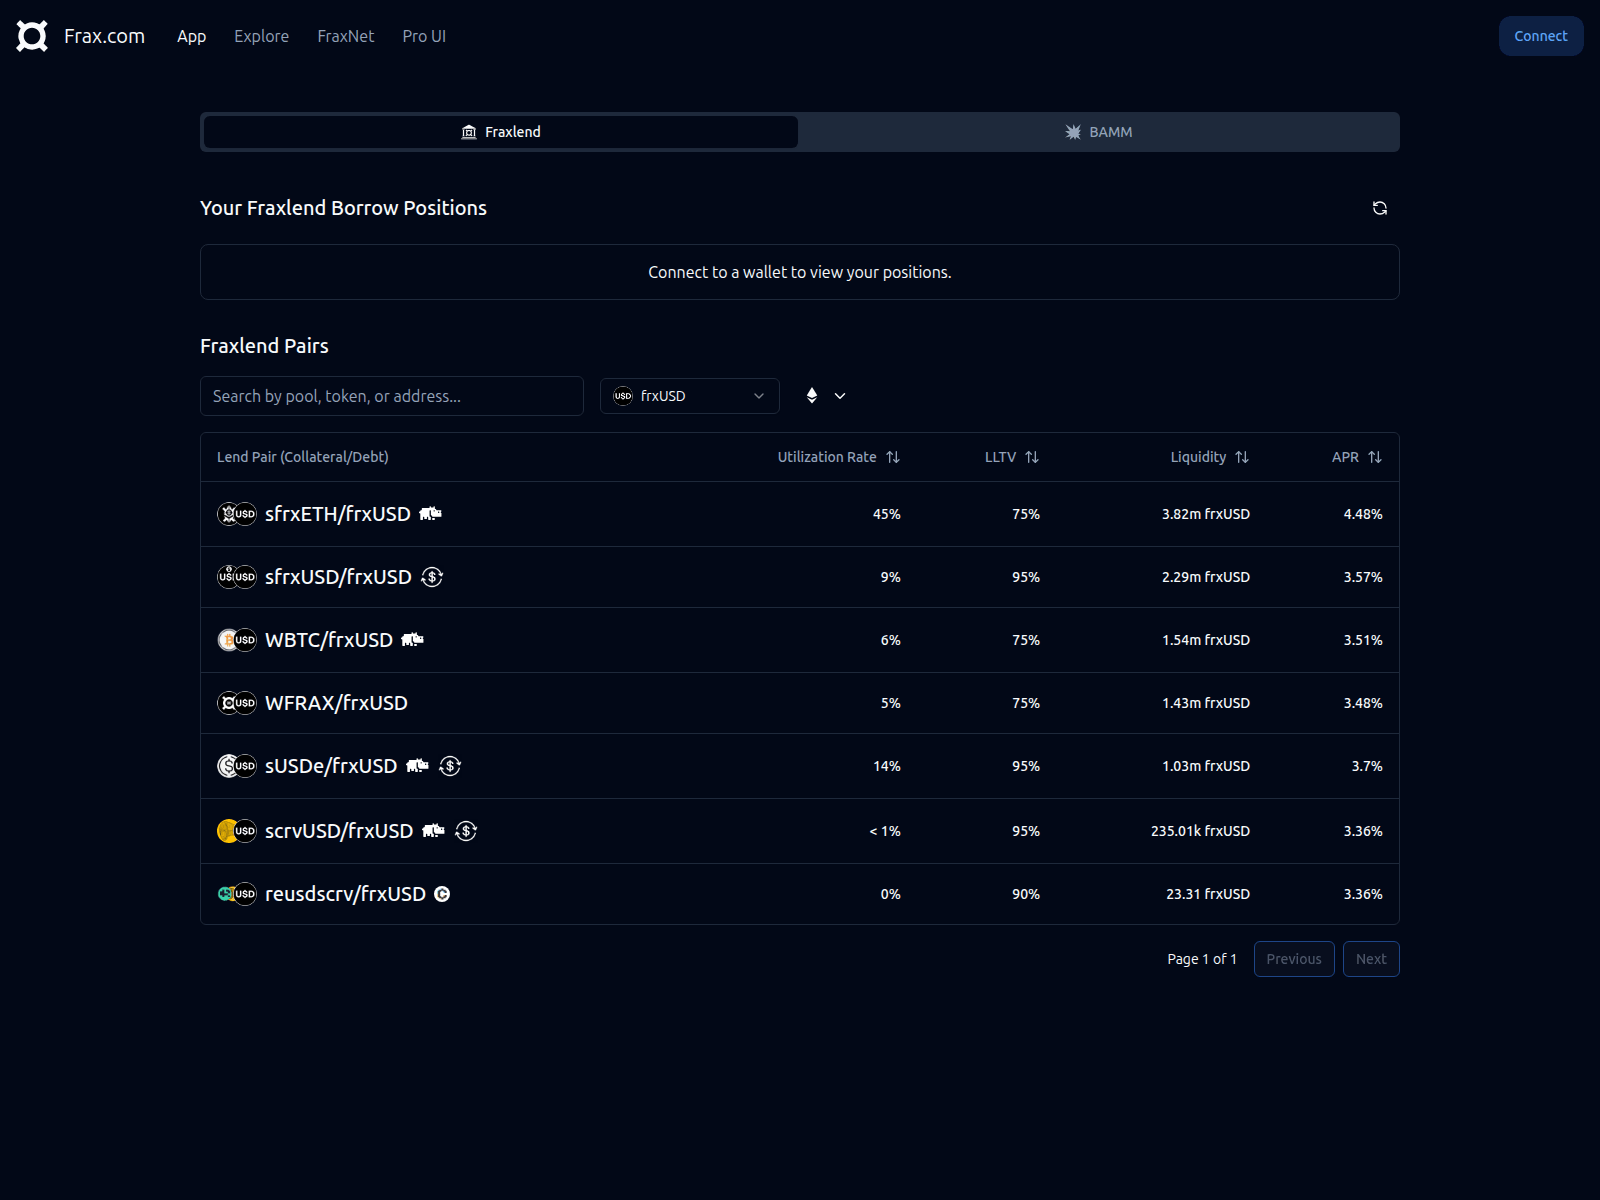Click scrvUSD/frxUSD token pair icon
The width and height of the screenshot is (1600, 1200).
(x=237, y=831)
